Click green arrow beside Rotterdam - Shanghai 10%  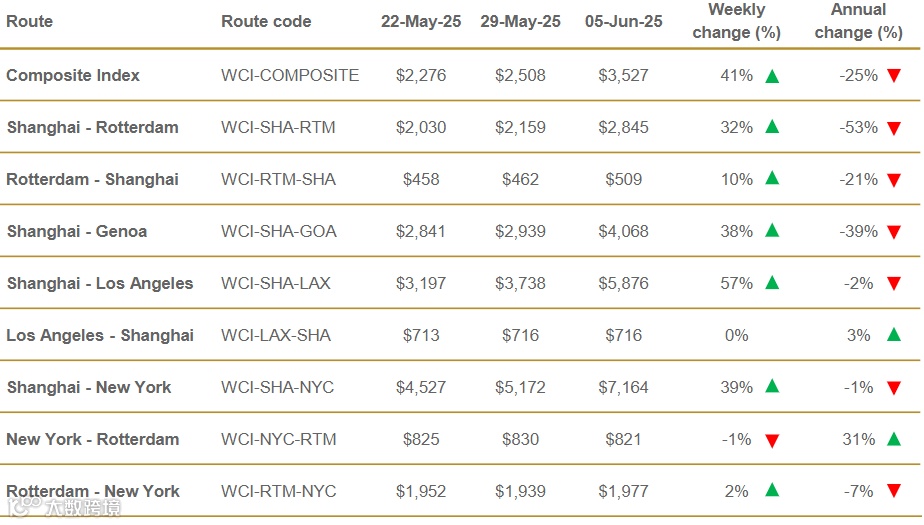tap(771, 180)
